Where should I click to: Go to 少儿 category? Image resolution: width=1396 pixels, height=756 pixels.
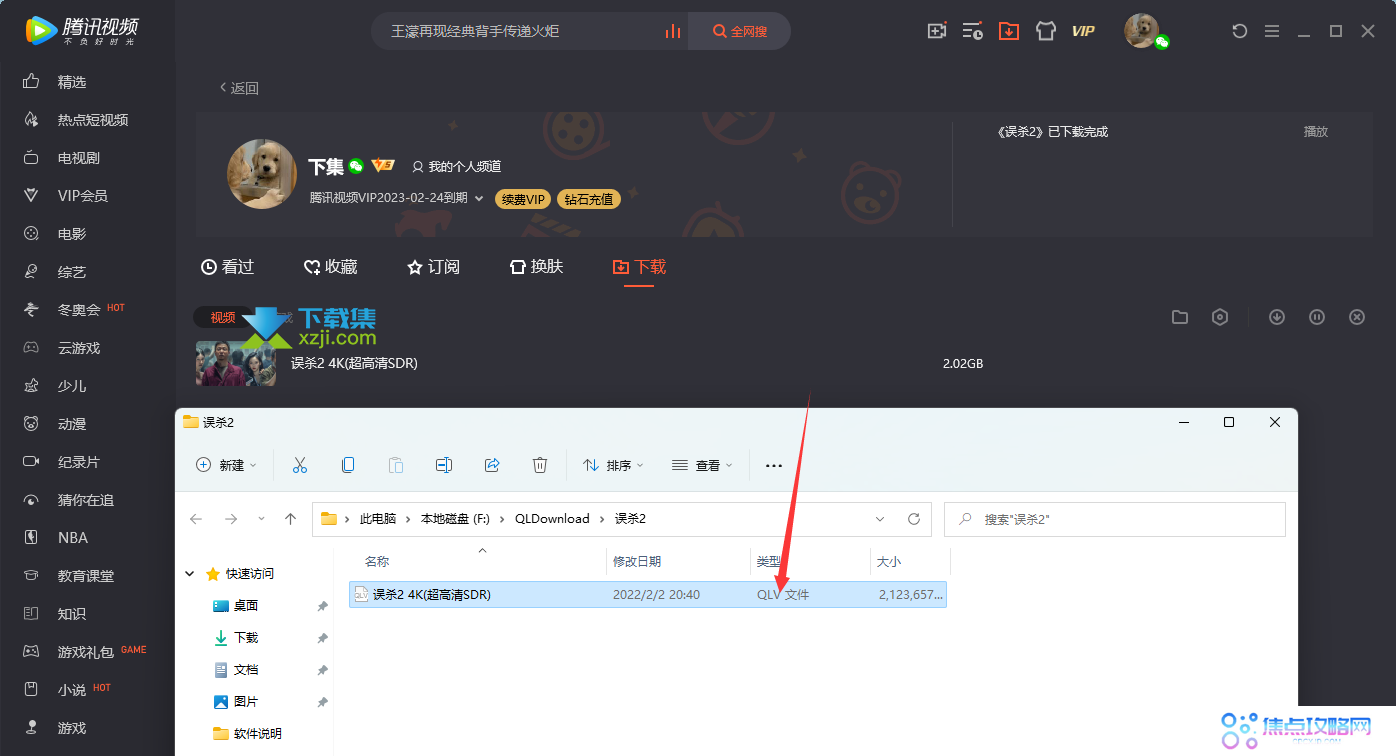click(72, 386)
